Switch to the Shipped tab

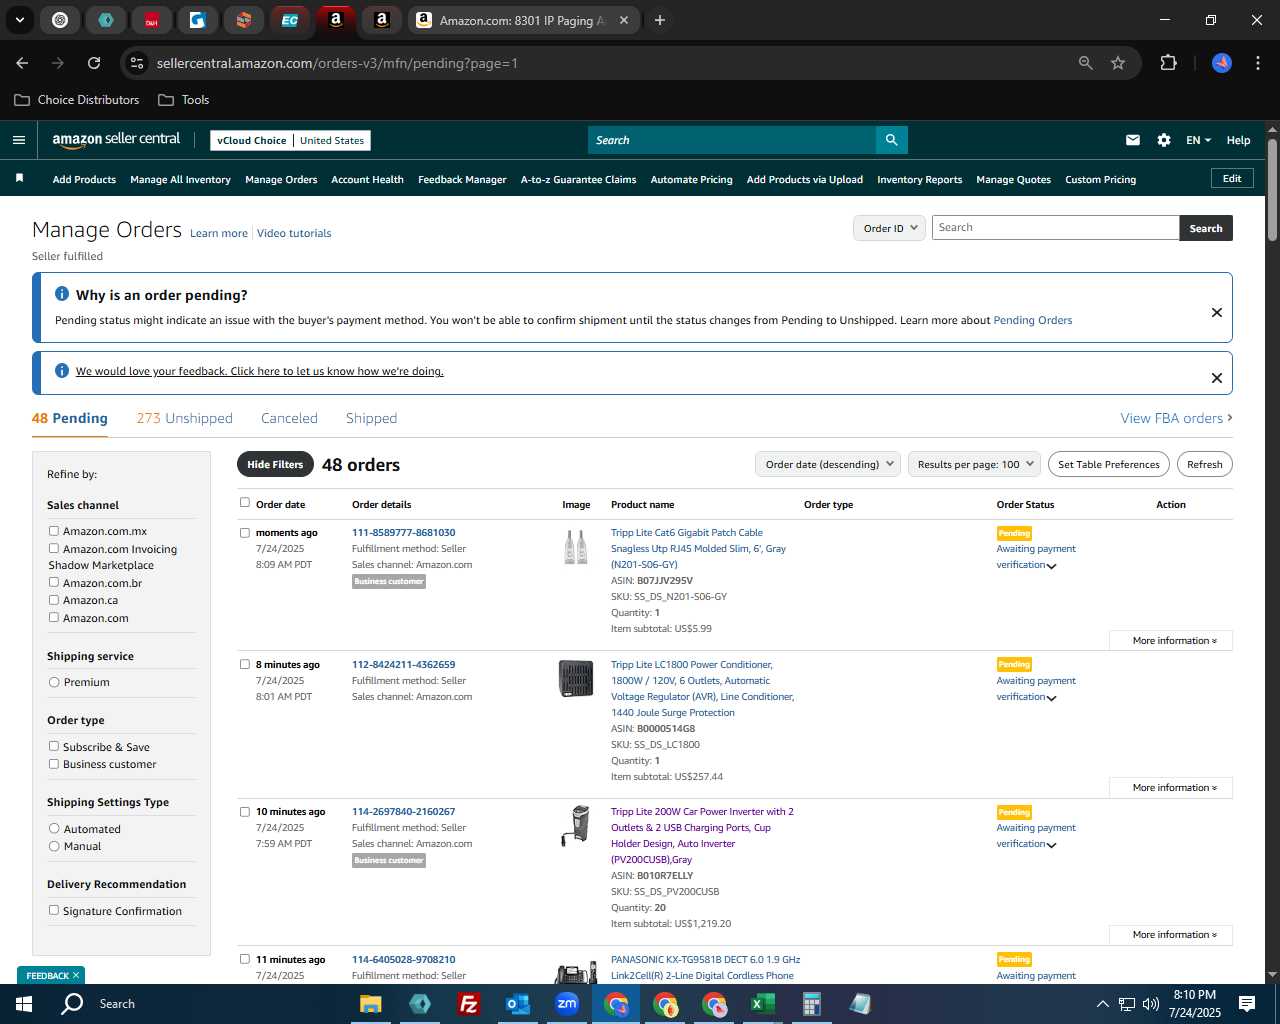[x=371, y=418]
